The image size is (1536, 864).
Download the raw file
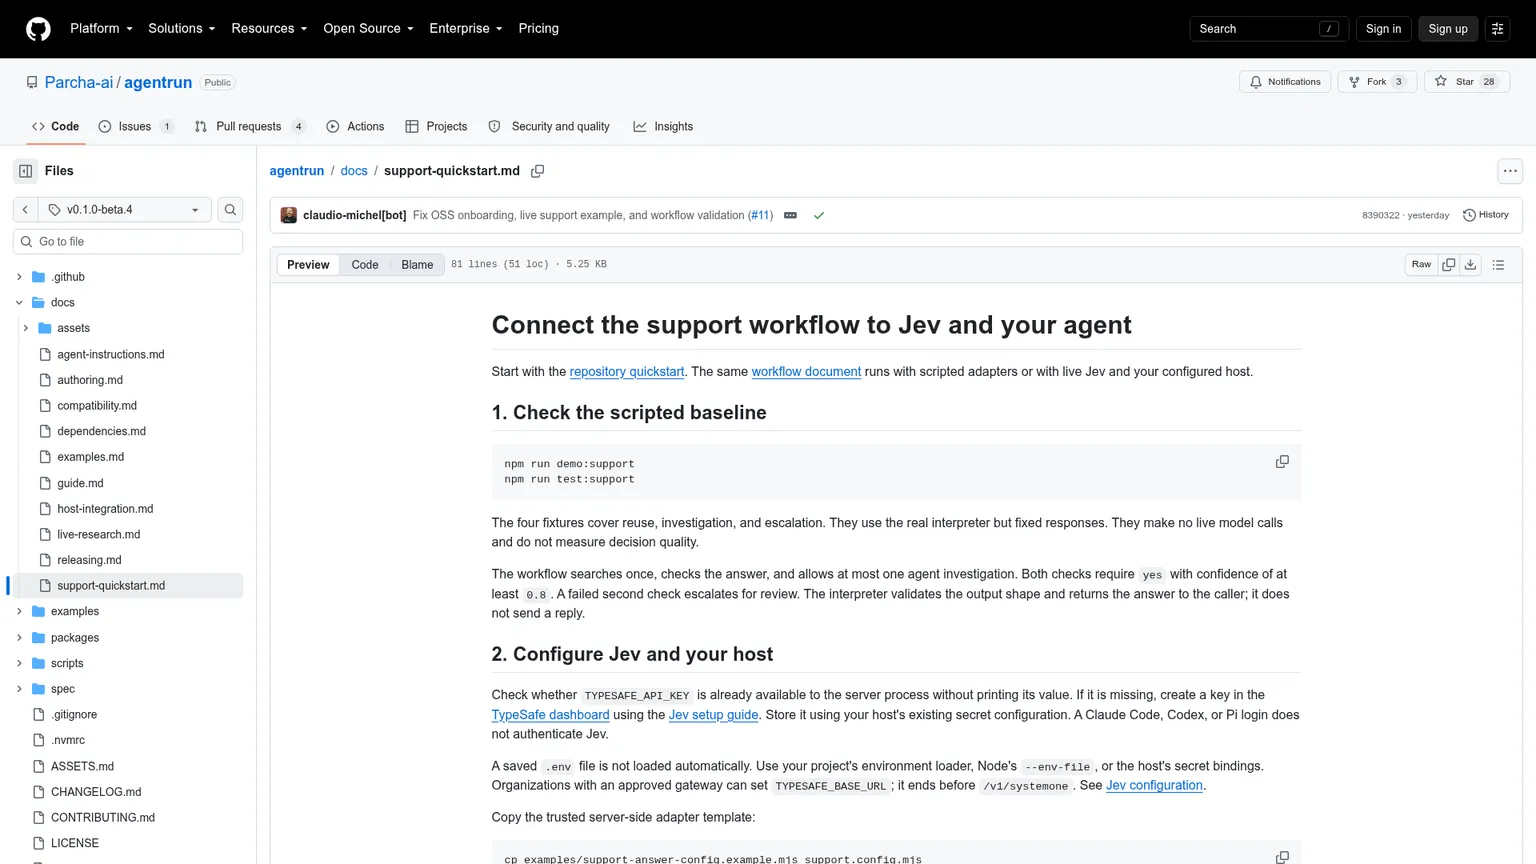tap(1470, 265)
